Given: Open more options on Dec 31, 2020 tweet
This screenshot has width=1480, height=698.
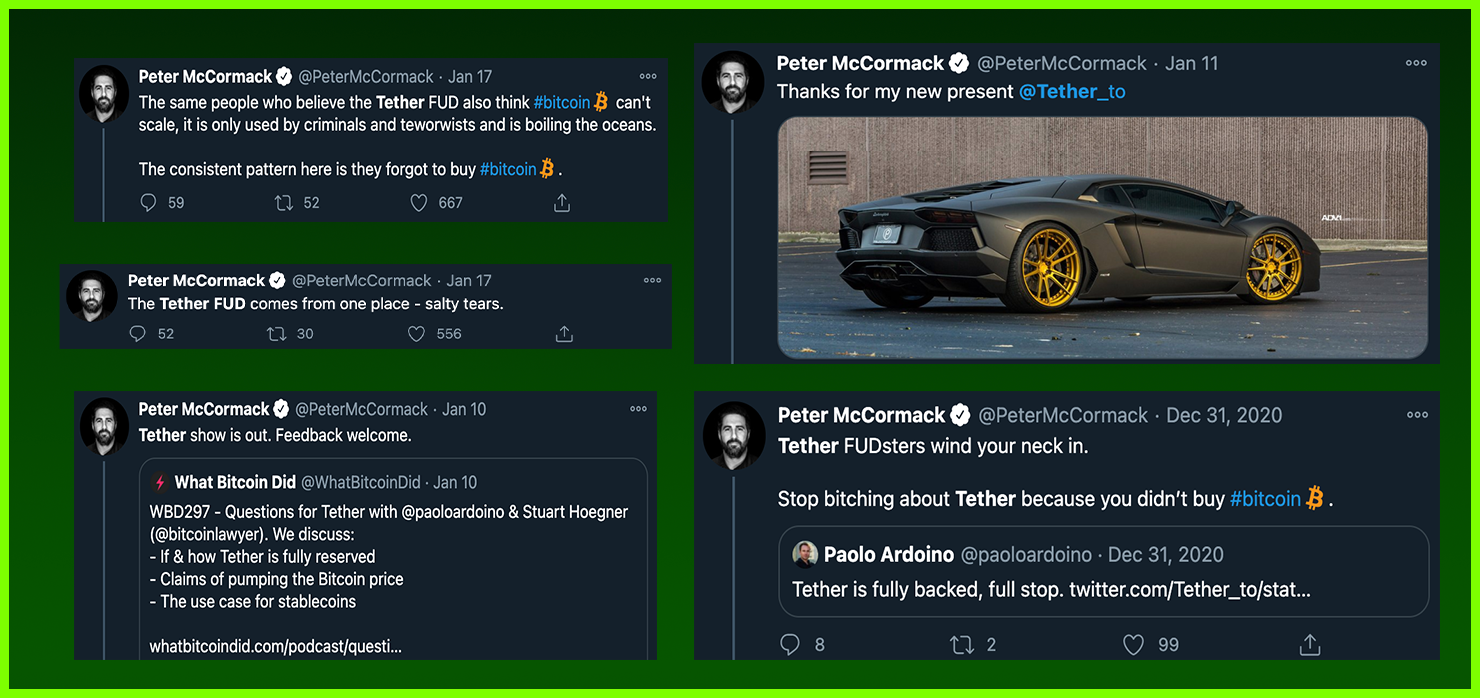Looking at the screenshot, I should click(1417, 415).
